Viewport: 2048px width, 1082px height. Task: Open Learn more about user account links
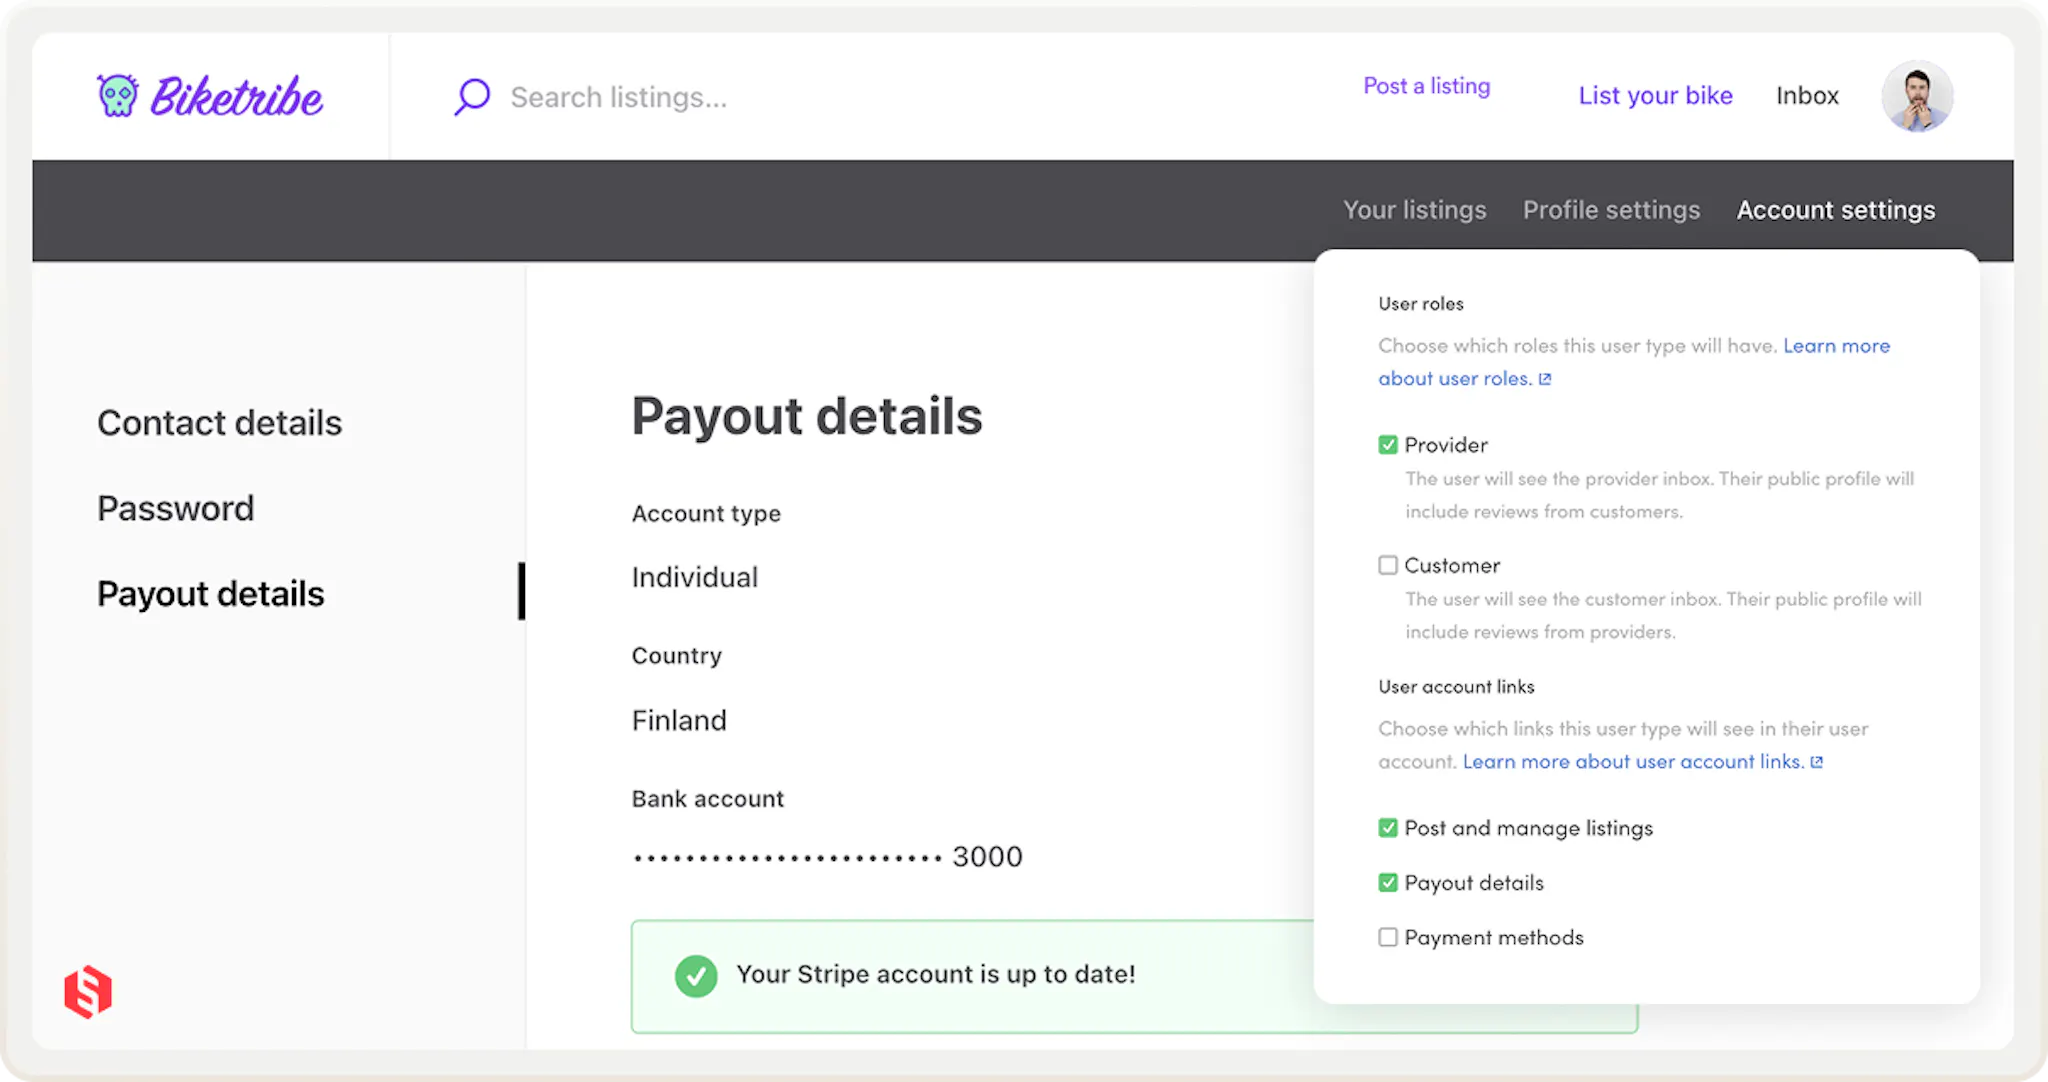click(x=1634, y=762)
